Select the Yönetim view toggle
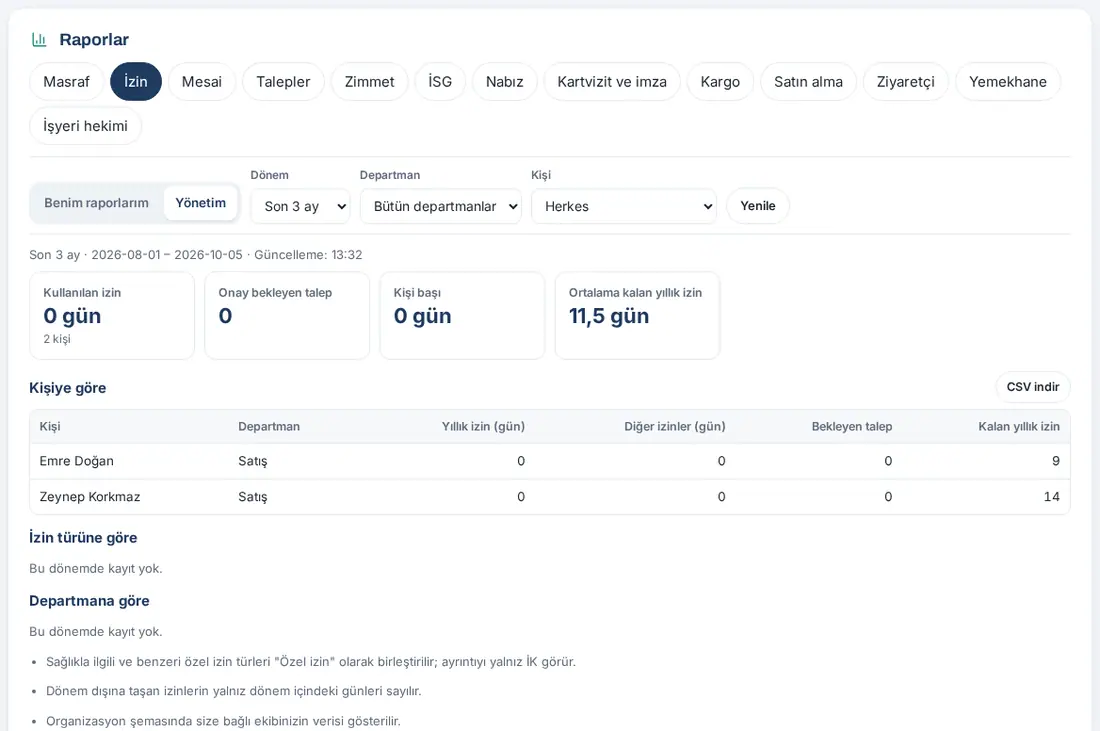 click(201, 203)
